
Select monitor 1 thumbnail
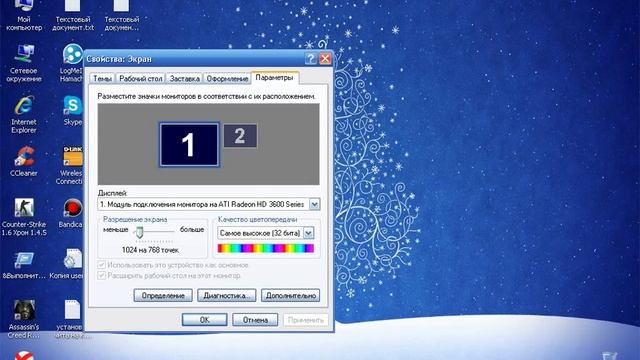[x=189, y=144]
